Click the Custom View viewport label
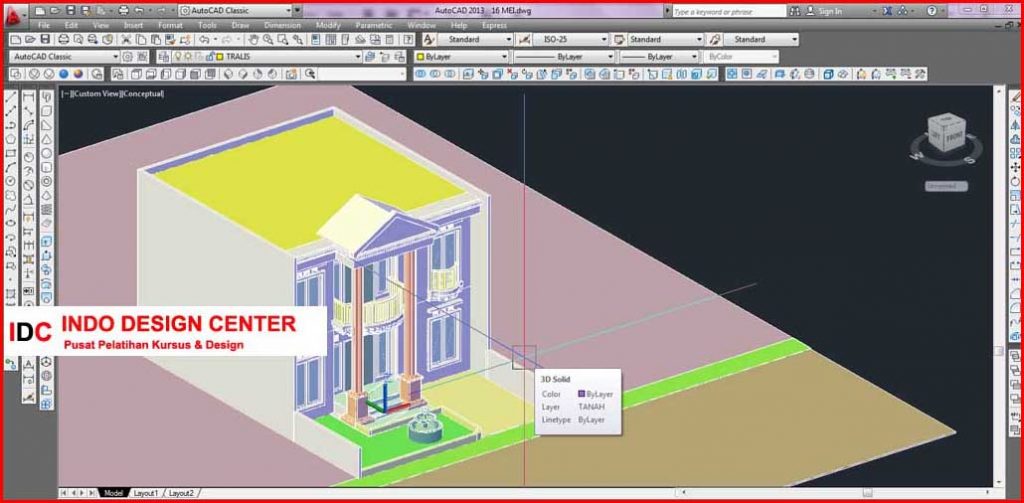The height and width of the screenshot is (503, 1024). point(96,94)
